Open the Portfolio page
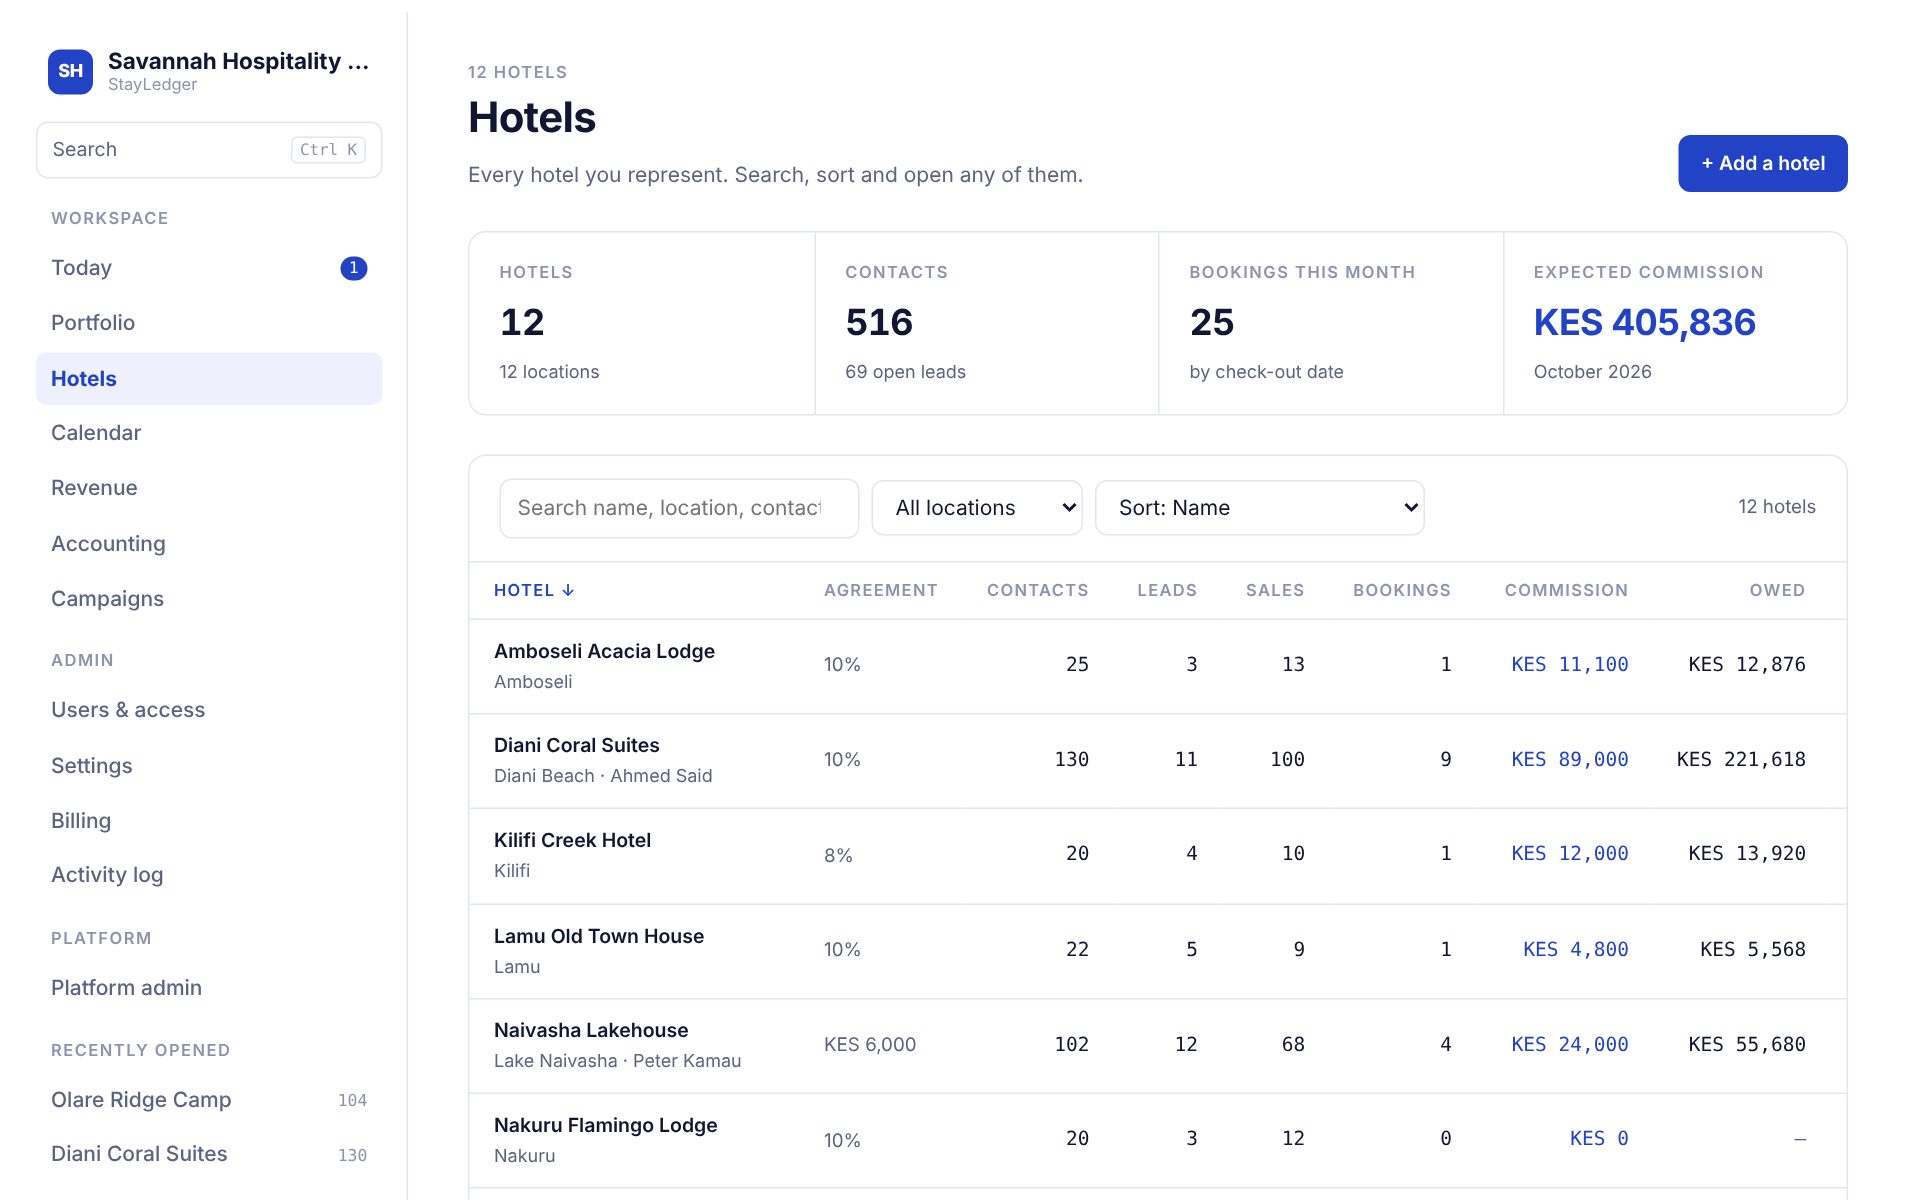Image resolution: width=1920 pixels, height=1200 pixels. click(x=209, y=323)
